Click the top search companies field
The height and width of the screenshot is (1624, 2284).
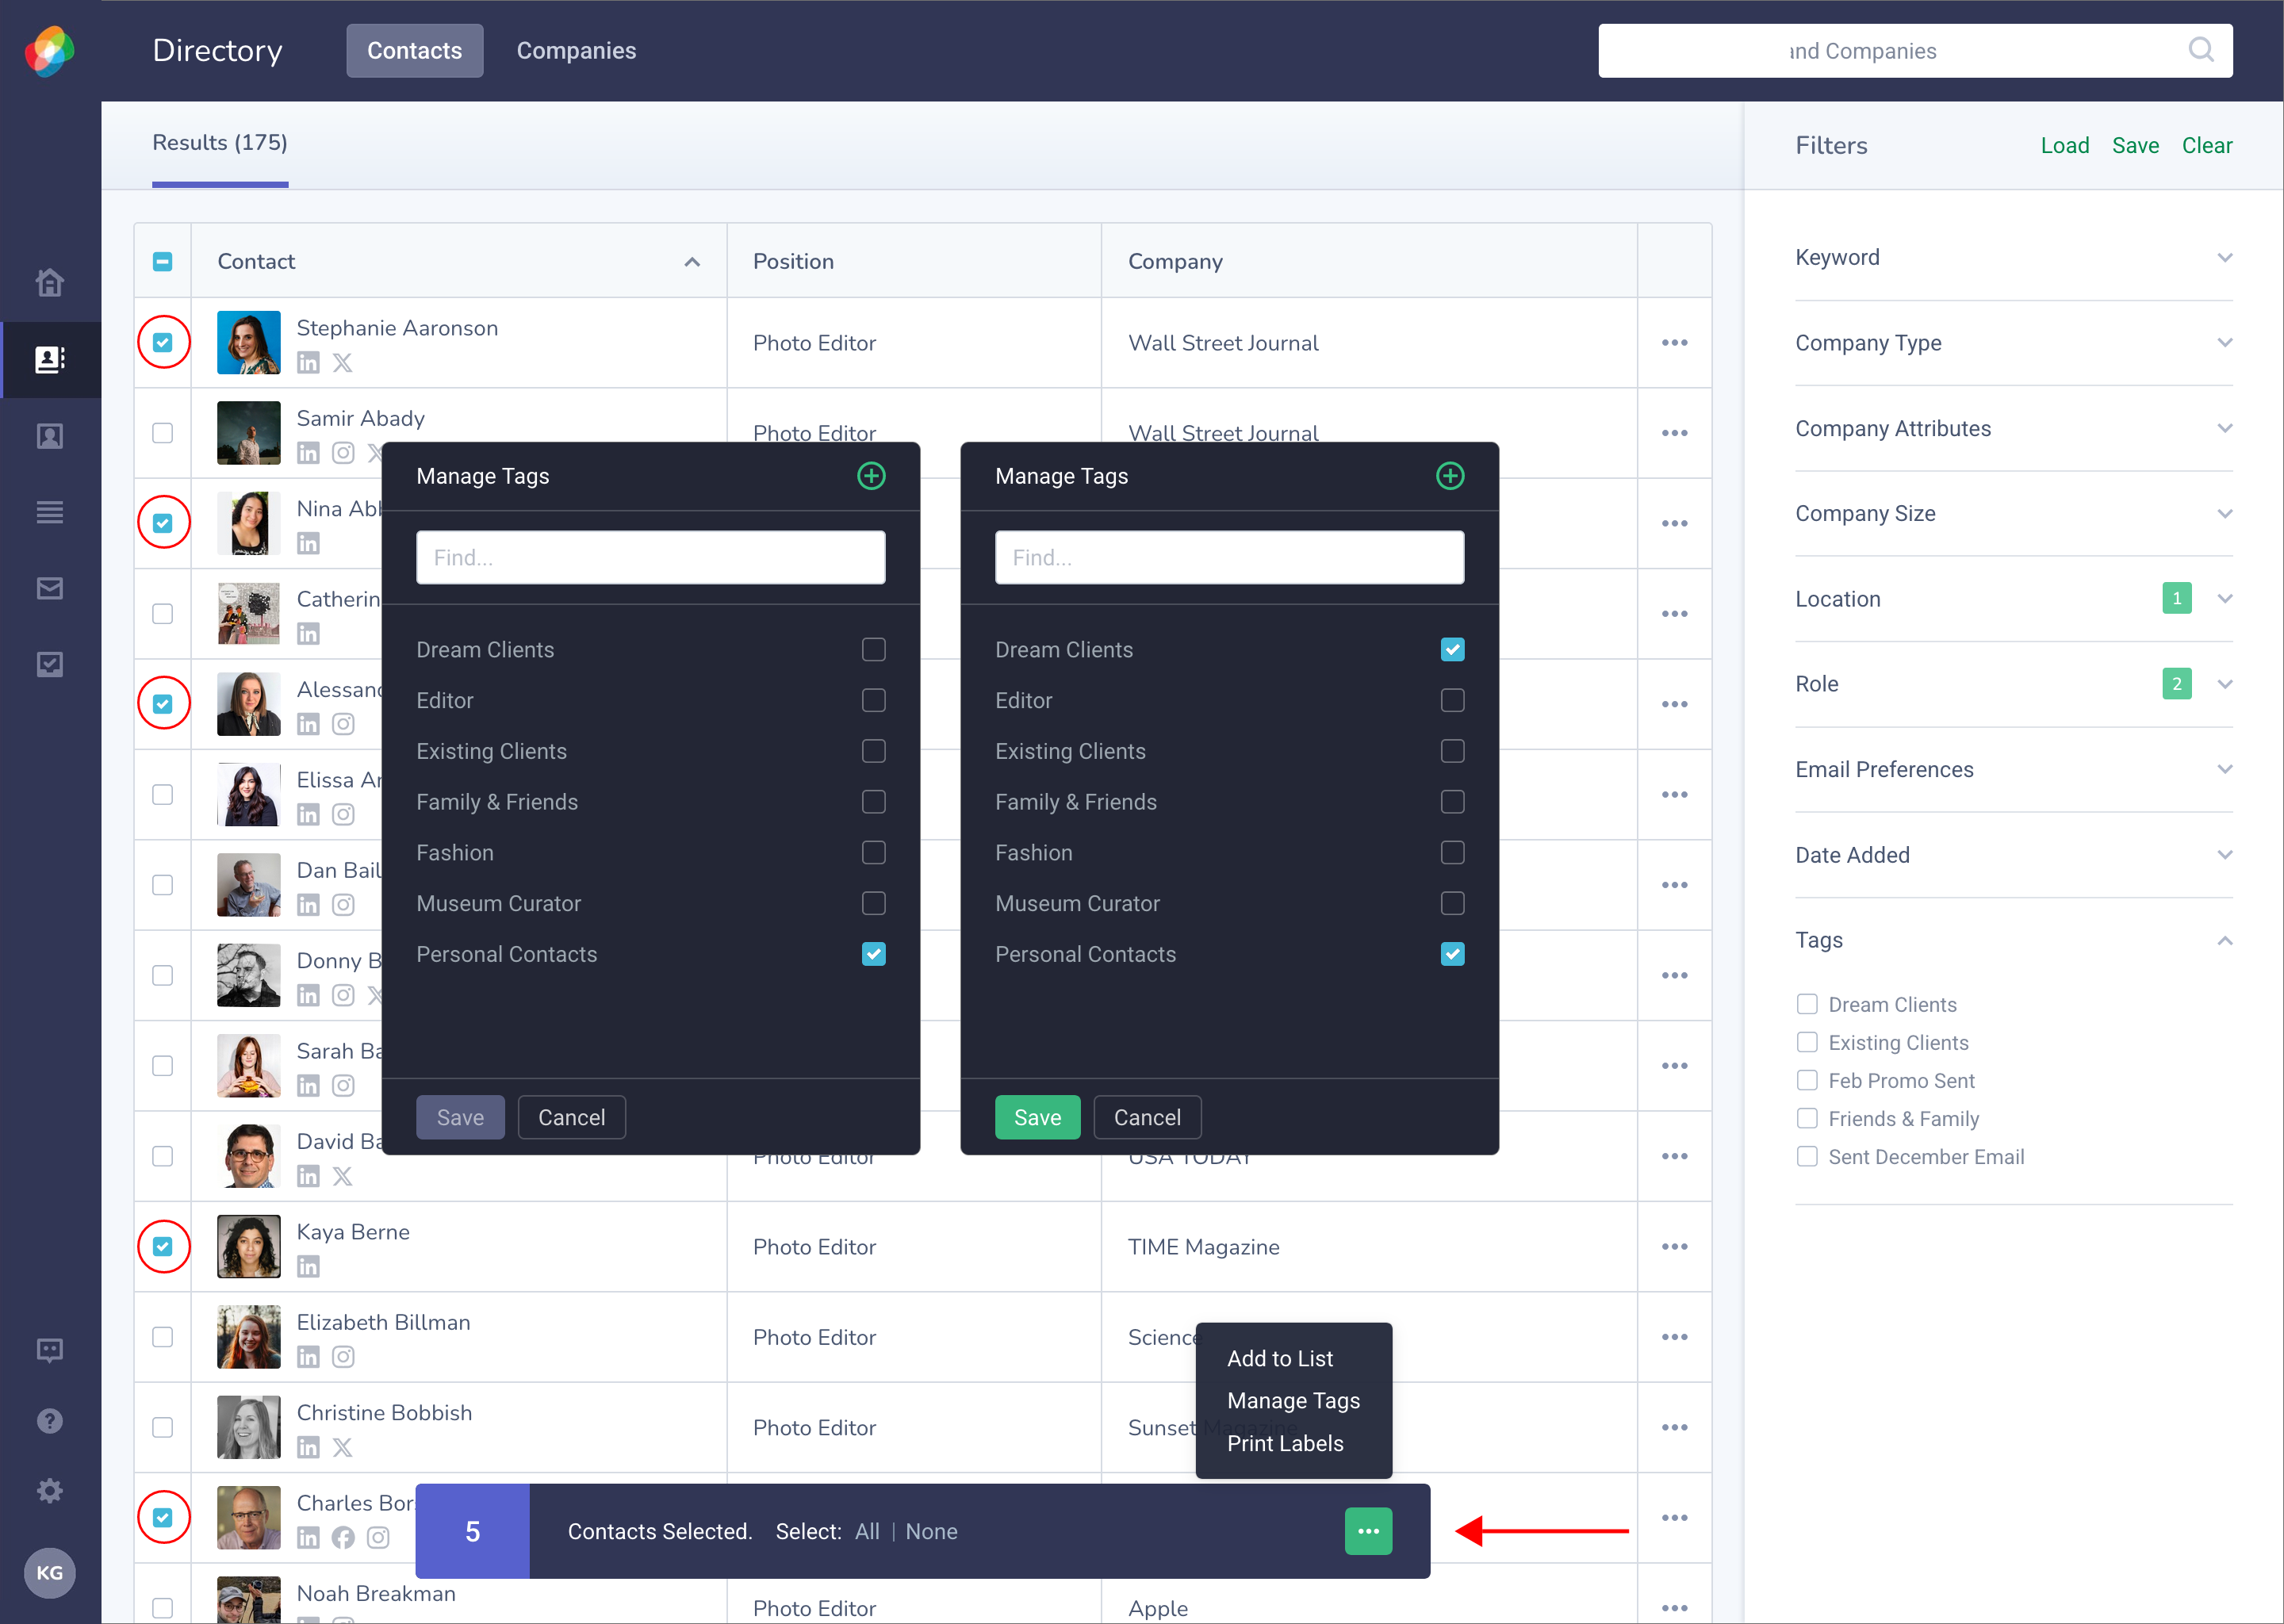[1915, 51]
